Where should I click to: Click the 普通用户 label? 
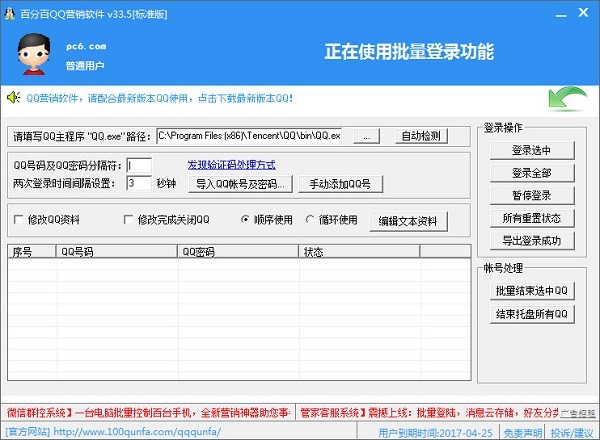point(85,66)
